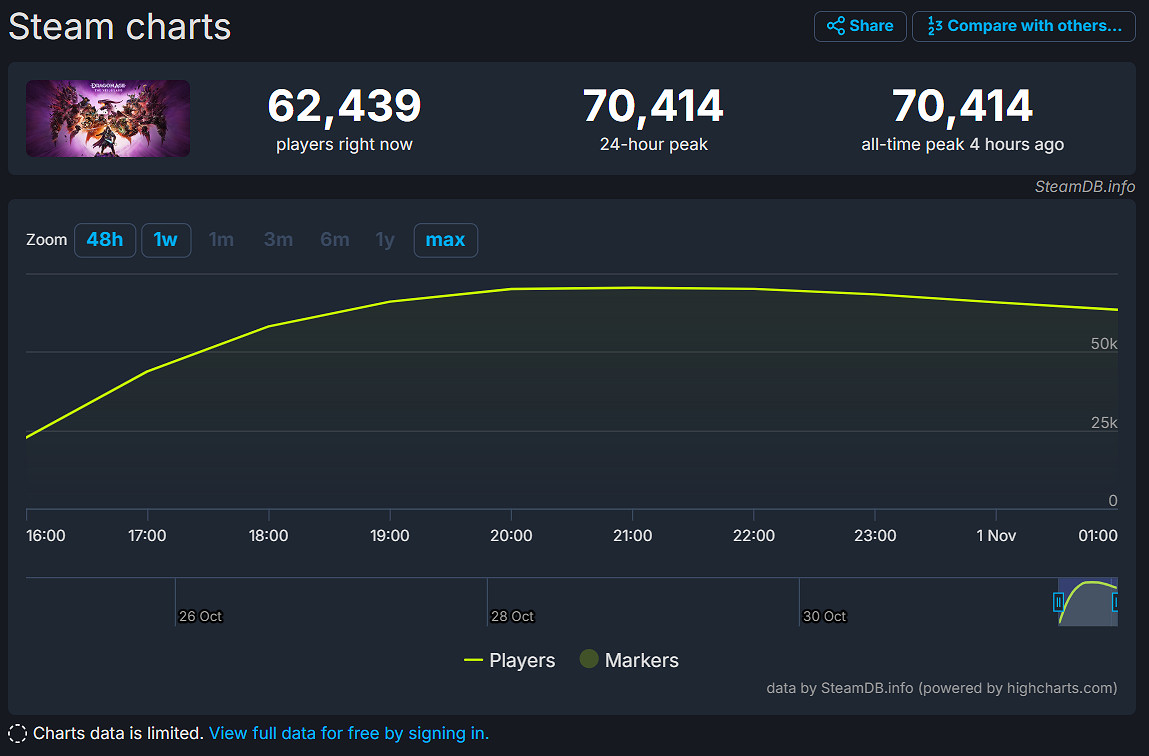The height and width of the screenshot is (756, 1149).
Task: Show max chart time range
Action: [445, 240]
